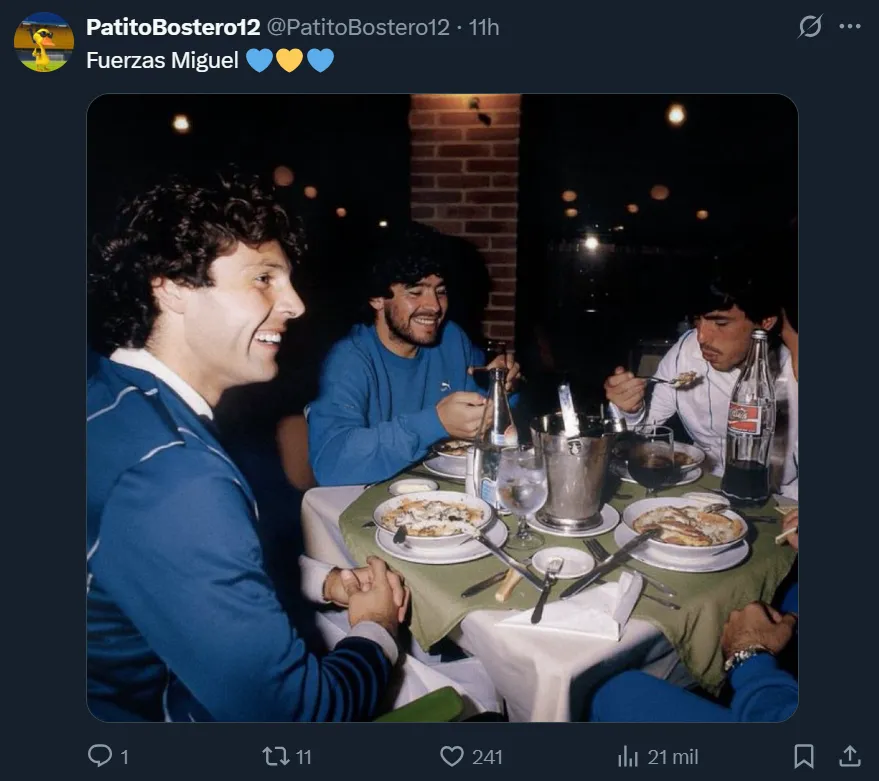Image resolution: width=879 pixels, height=781 pixels.
Task: Click the 11h timestamp
Action: [484, 27]
